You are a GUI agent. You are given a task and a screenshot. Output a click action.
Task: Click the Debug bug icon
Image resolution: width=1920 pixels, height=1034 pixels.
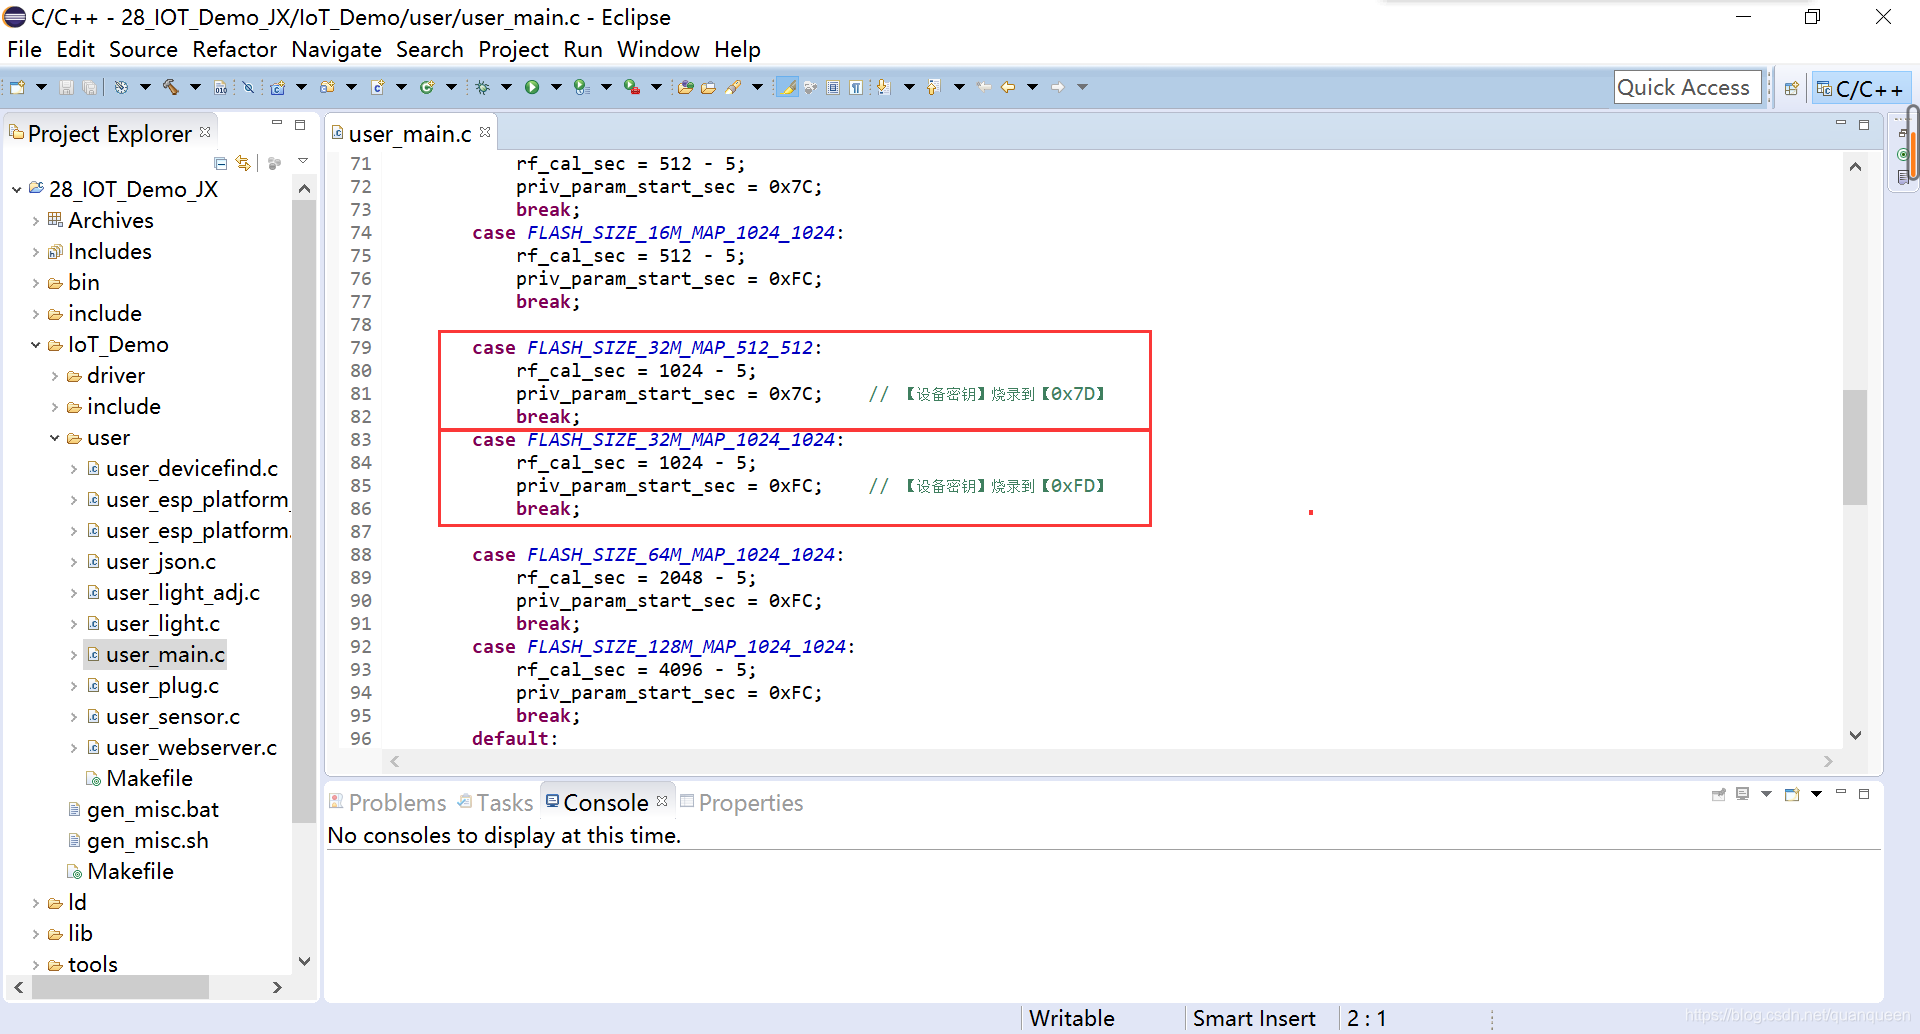[482, 88]
